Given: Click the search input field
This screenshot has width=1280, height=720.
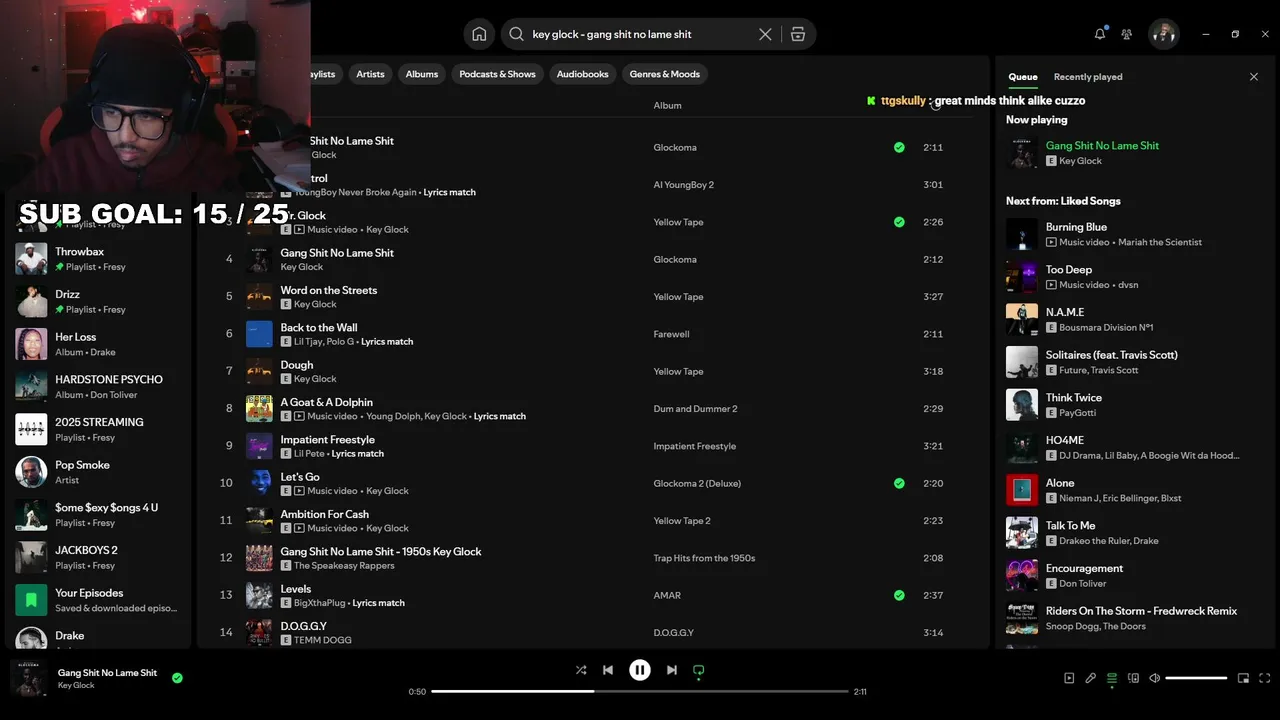Looking at the screenshot, I should [640, 34].
